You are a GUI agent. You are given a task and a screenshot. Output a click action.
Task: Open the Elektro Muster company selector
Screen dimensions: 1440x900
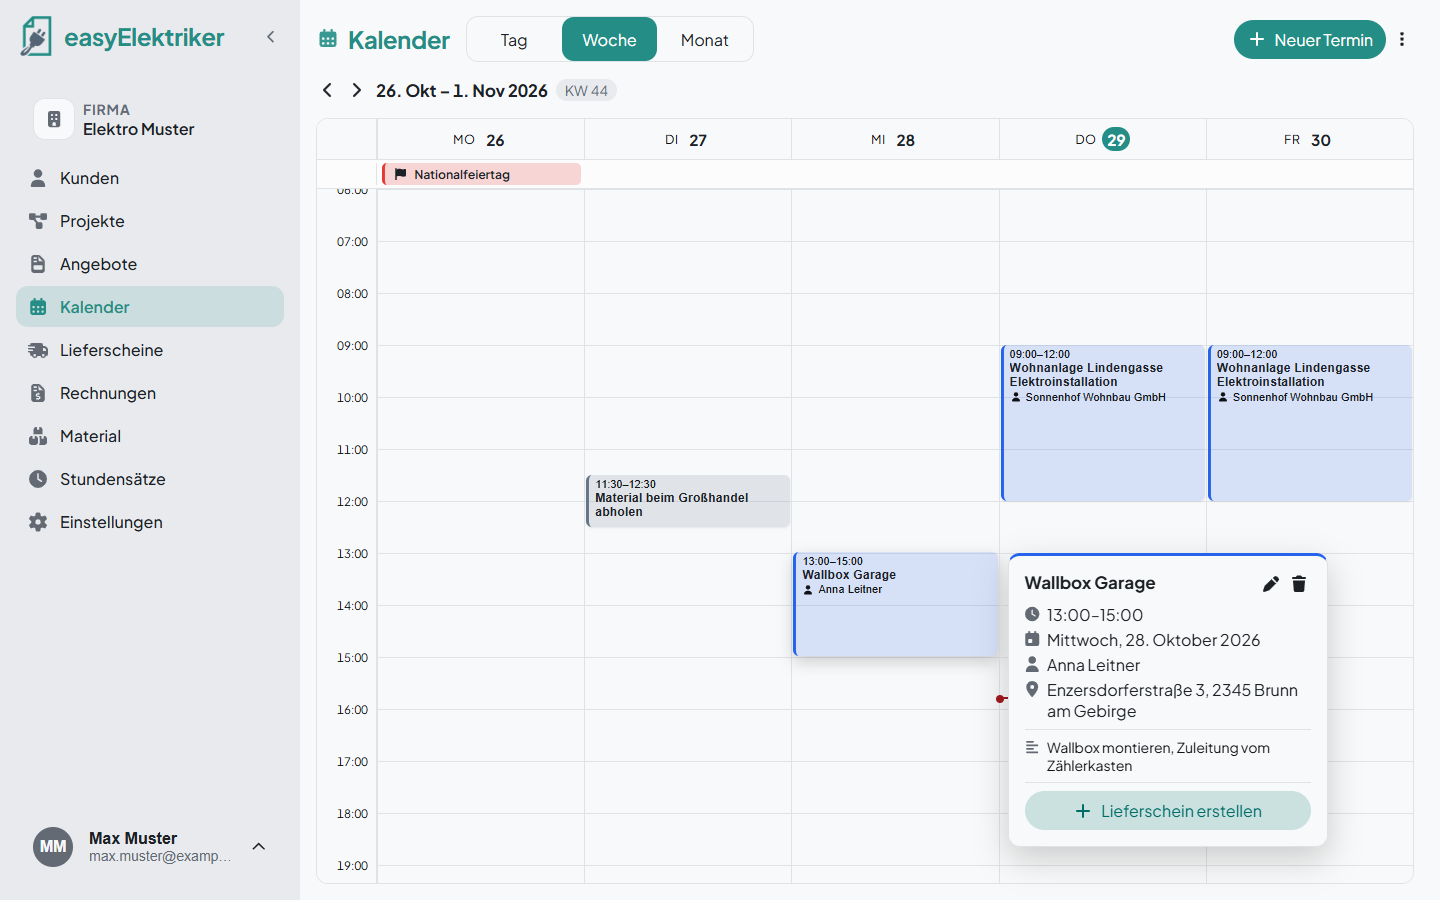[150, 119]
